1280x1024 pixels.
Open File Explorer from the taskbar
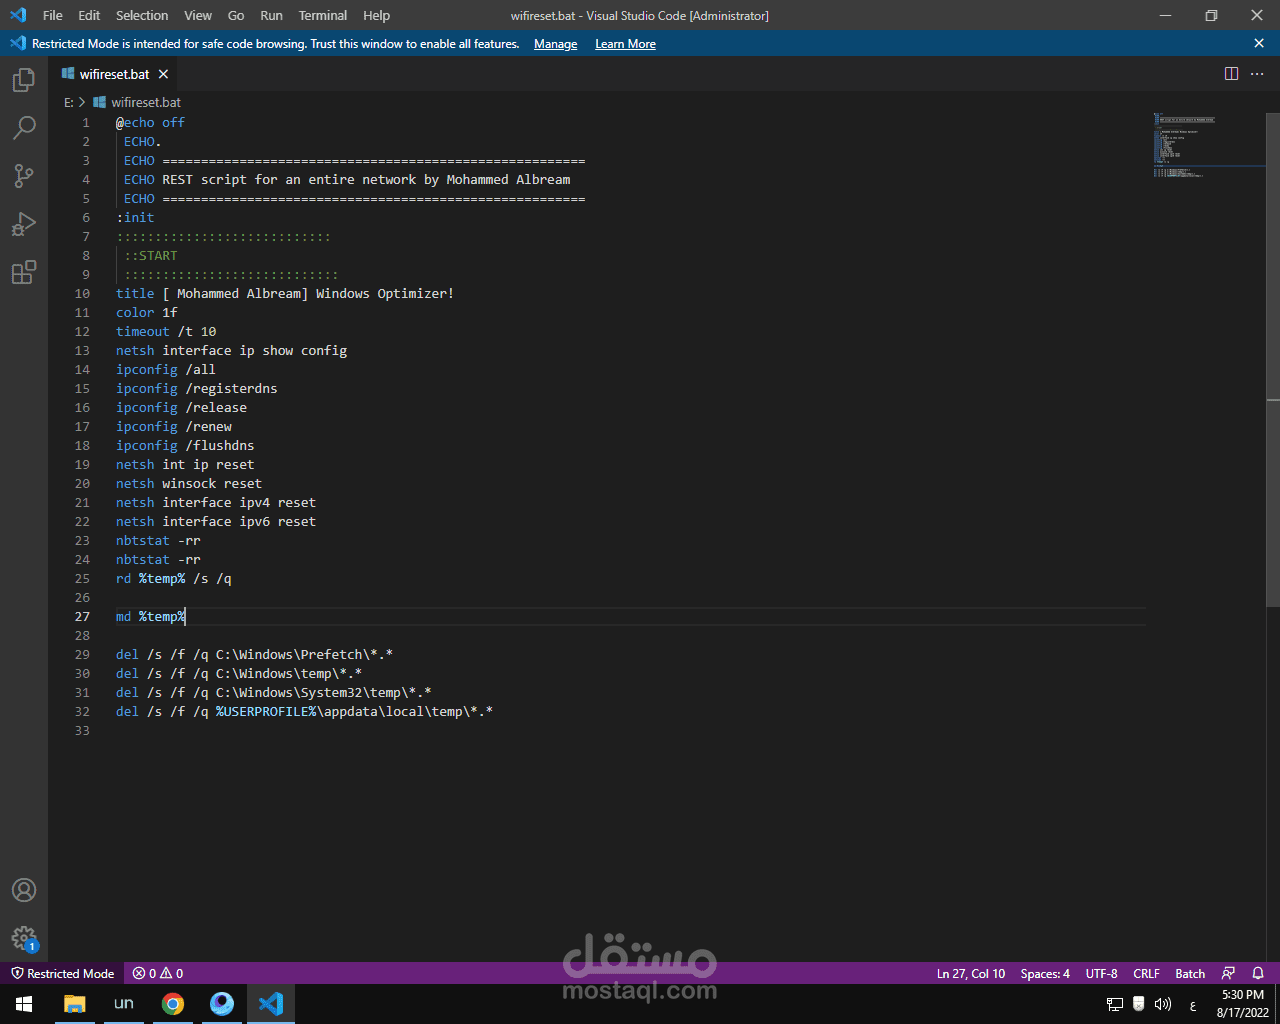(74, 1004)
